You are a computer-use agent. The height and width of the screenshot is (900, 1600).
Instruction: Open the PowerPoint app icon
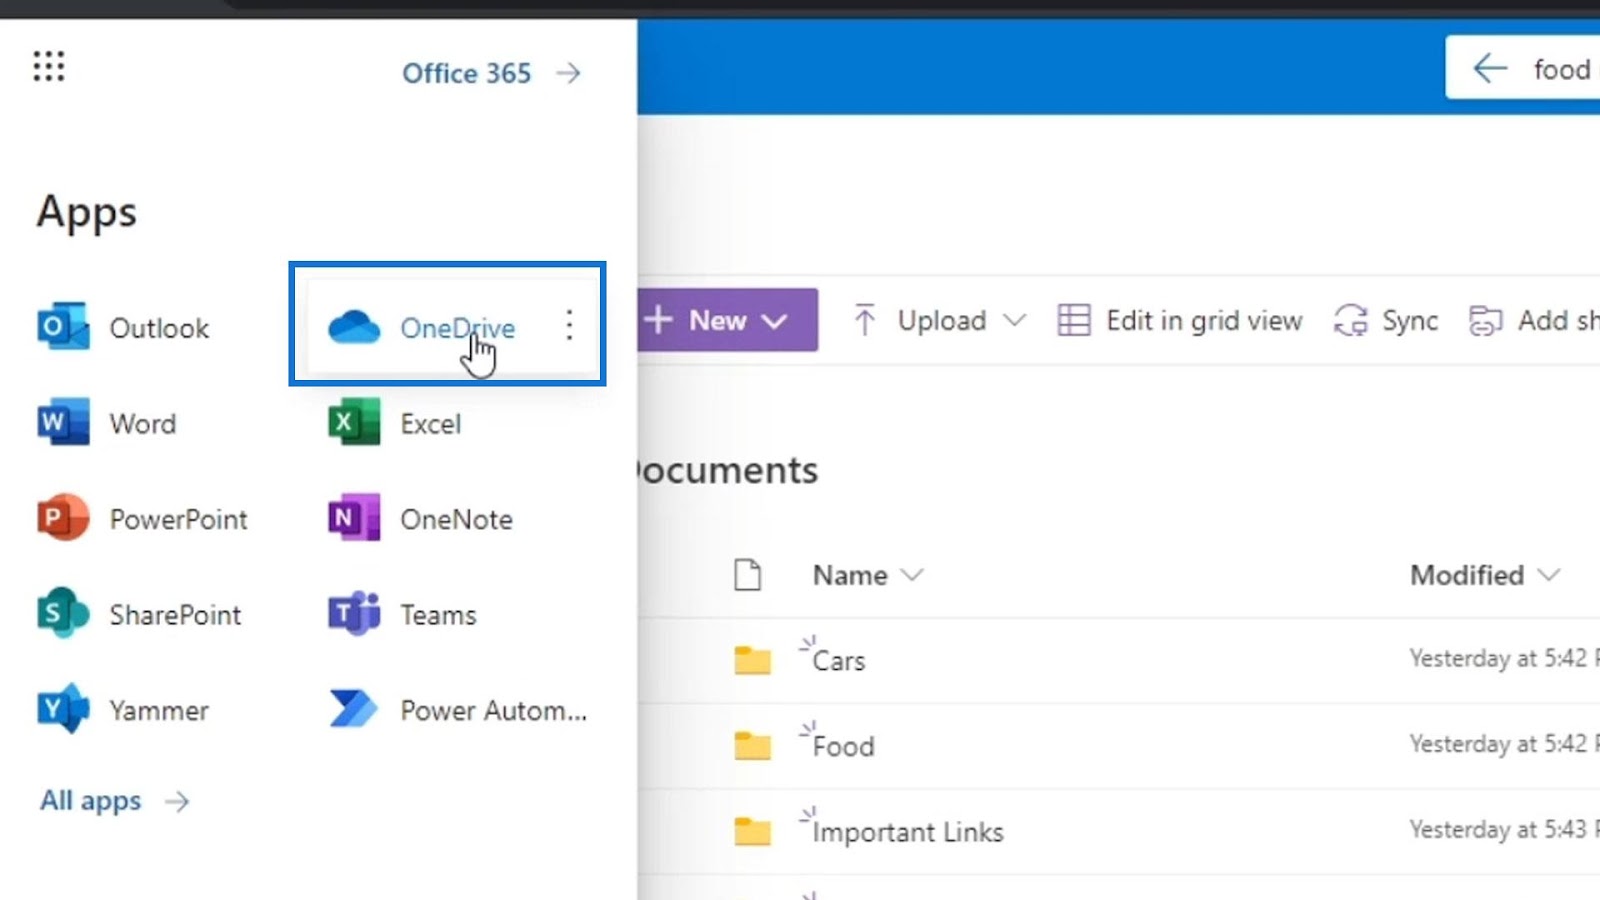pos(62,518)
